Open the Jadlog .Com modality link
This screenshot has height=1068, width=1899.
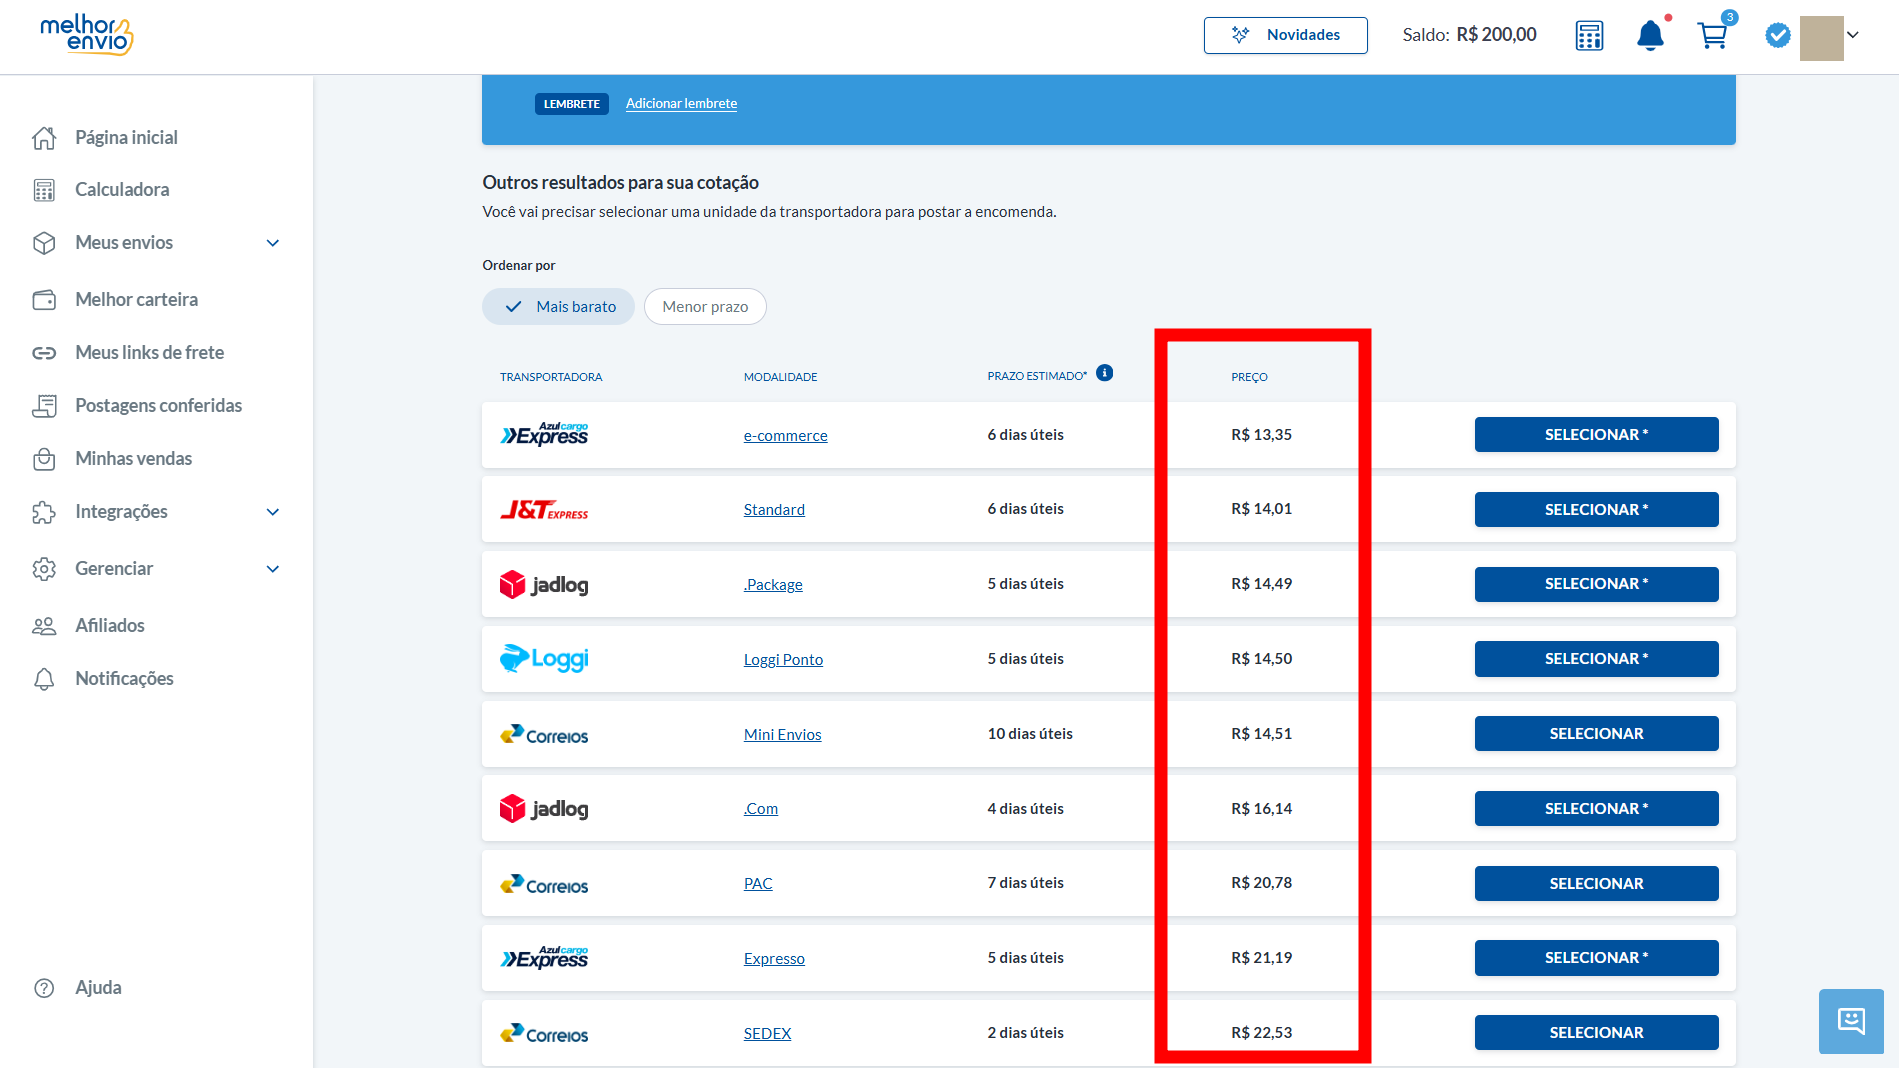pyautogui.click(x=761, y=809)
